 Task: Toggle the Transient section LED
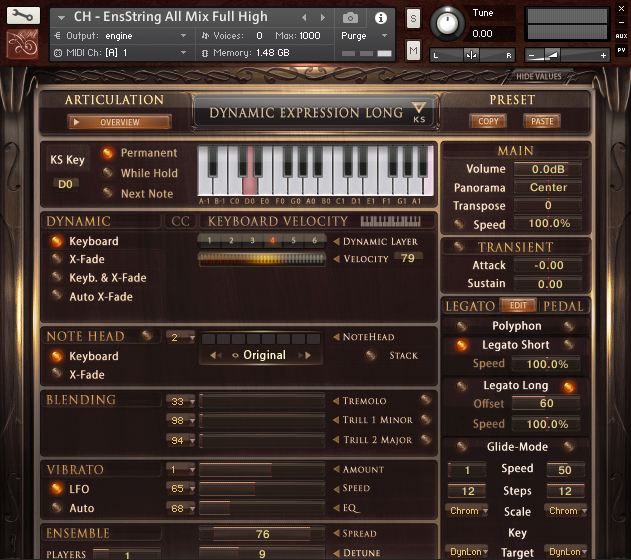point(459,246)
